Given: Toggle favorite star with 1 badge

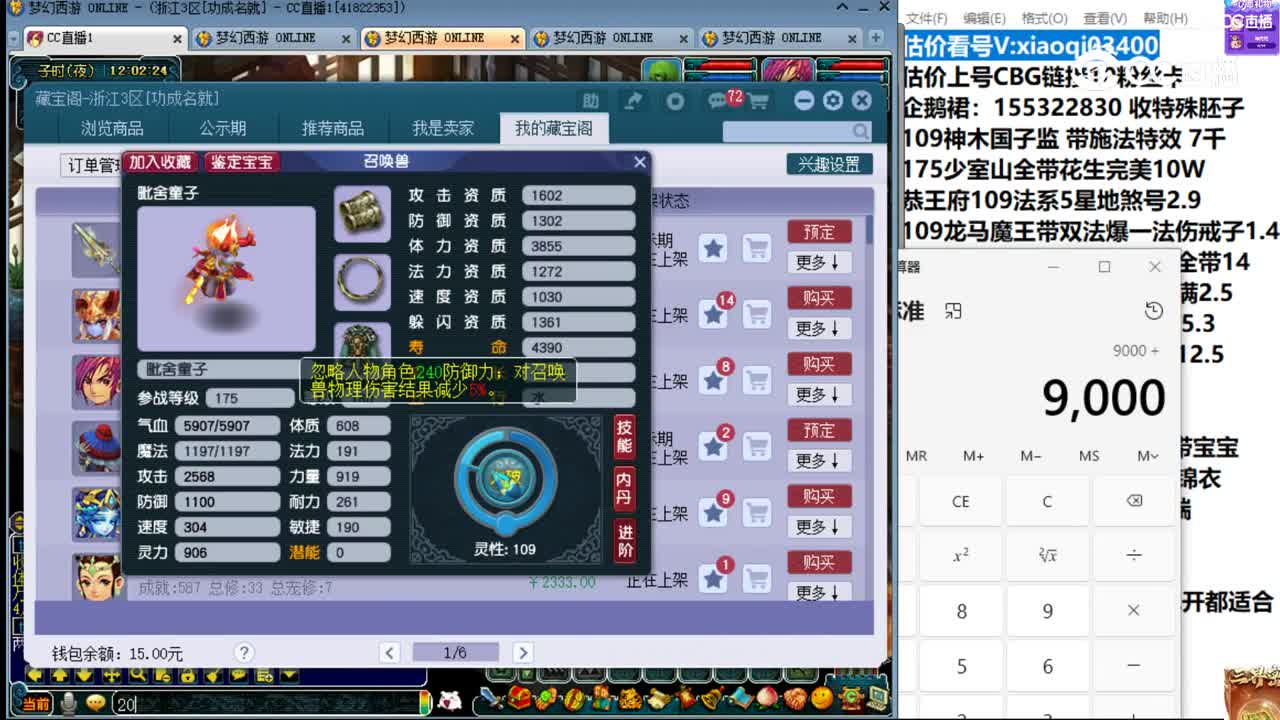Looking at the screenshot, I should click(713, 579).
